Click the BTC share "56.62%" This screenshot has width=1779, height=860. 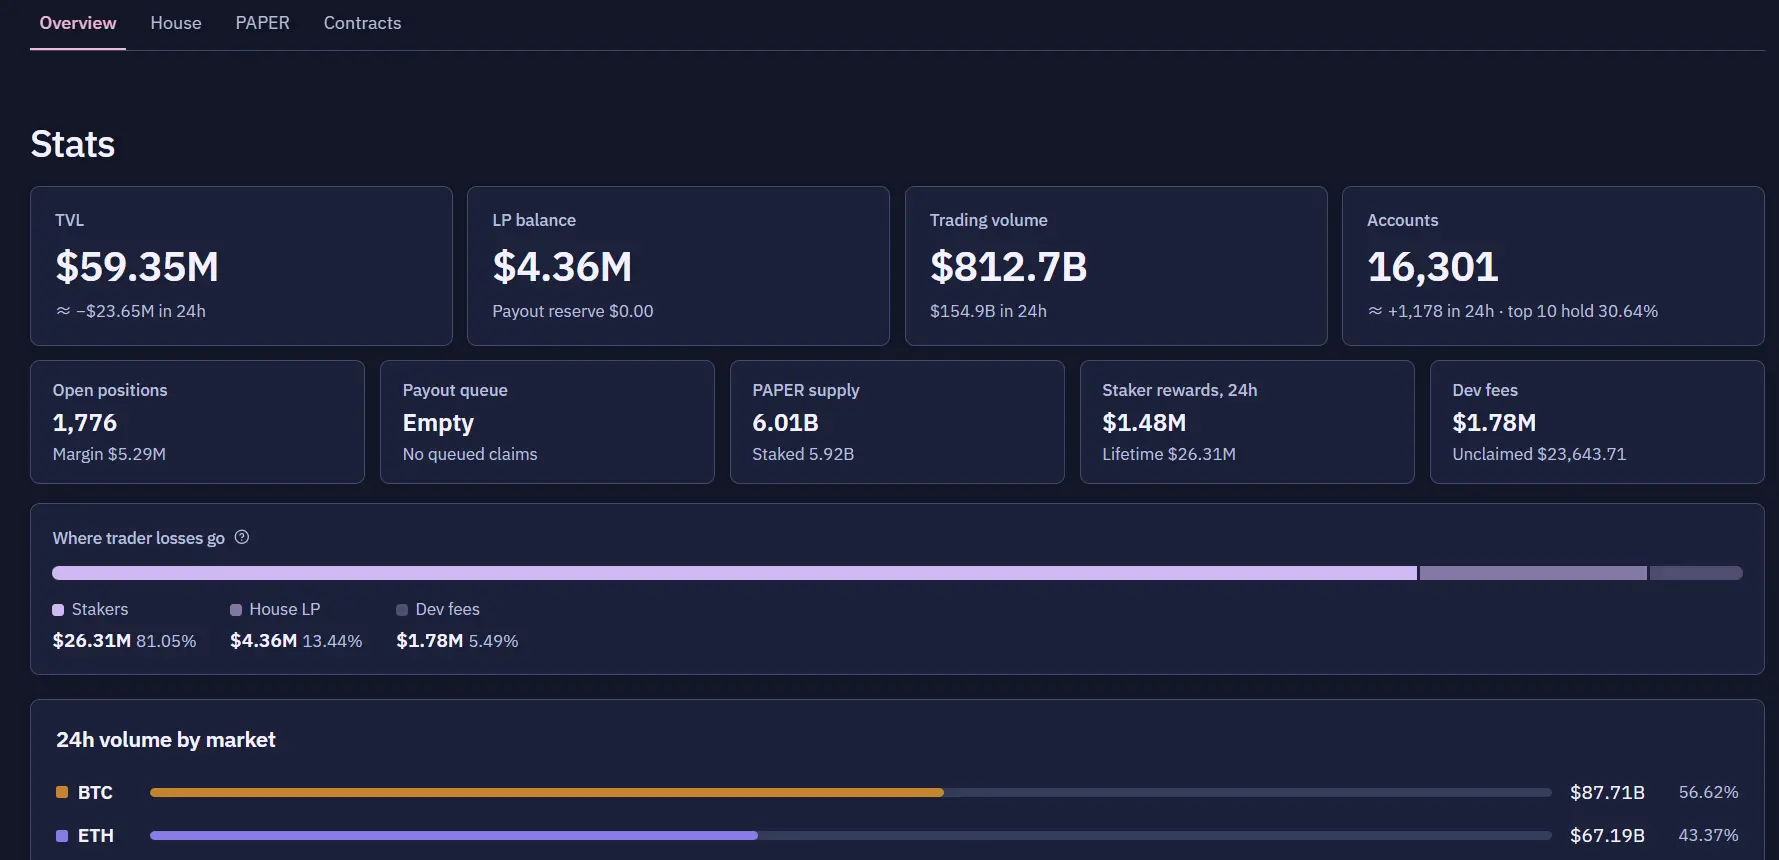(x=1708, y=792)
